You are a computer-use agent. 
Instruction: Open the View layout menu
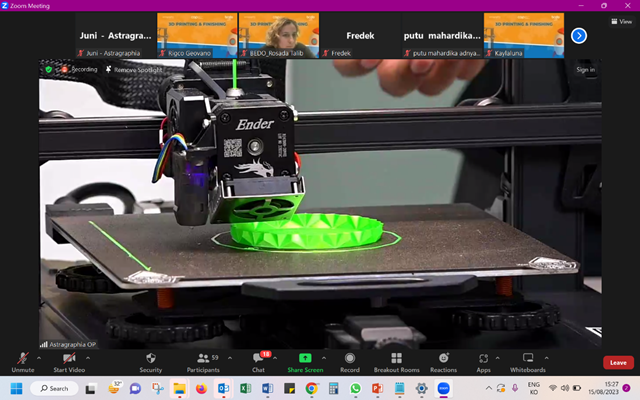(622, 21)
